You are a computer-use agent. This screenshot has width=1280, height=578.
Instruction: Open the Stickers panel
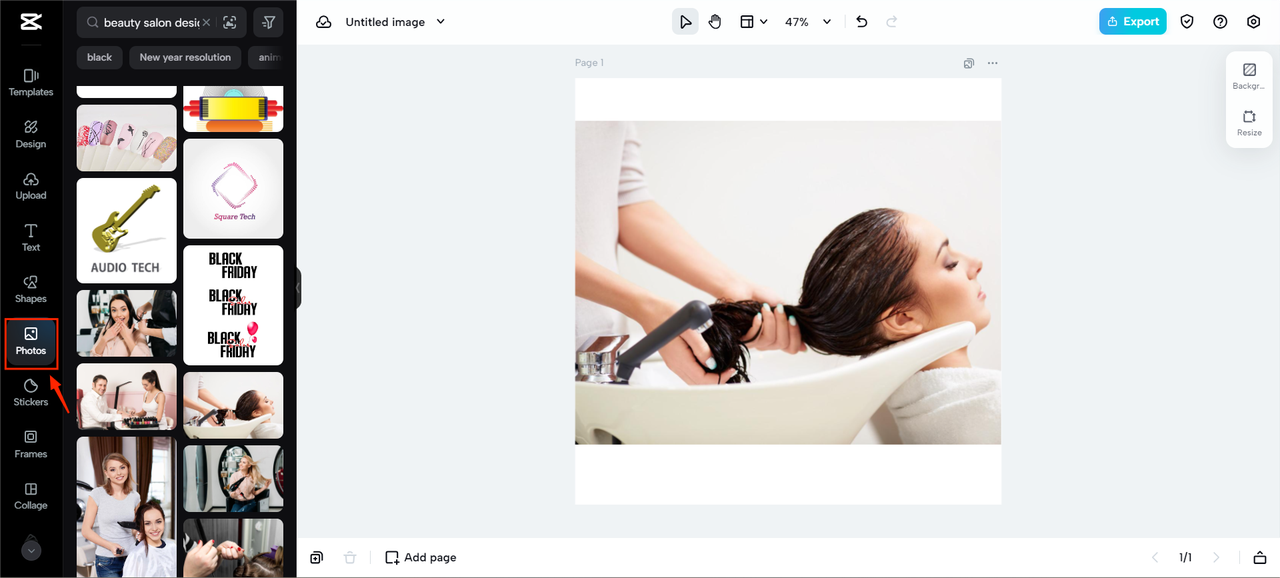[31, 392]
